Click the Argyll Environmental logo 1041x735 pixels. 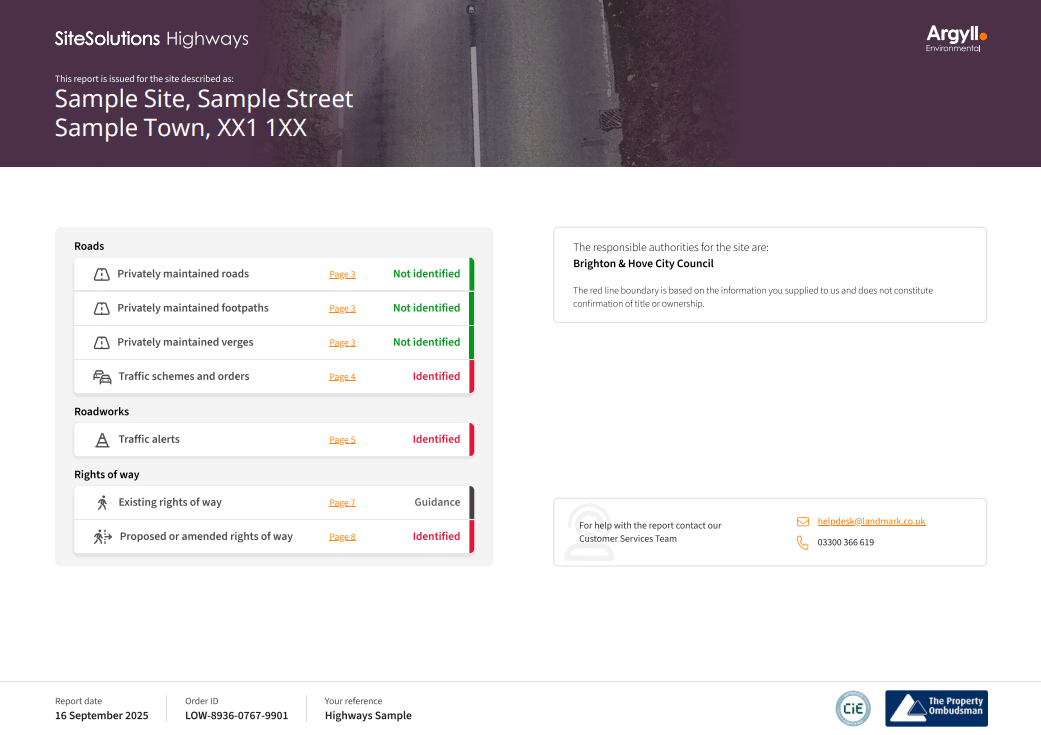click(956, 39)
